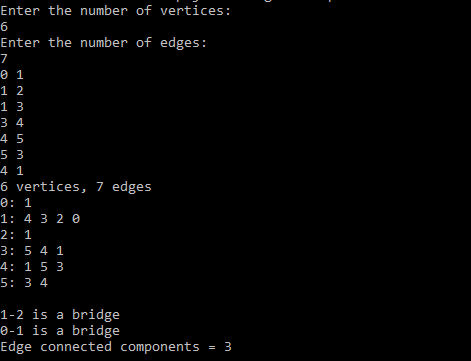471x361 pixels.
Task: Click the entered edge count 7
Action: point(4,59)
